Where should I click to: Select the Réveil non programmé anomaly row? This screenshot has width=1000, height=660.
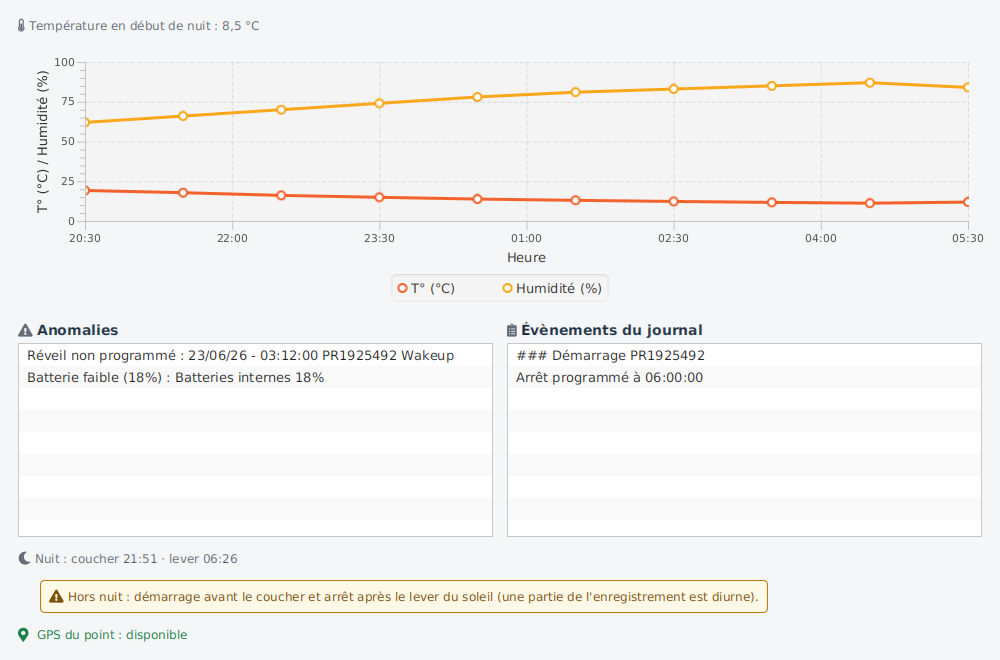255,355
